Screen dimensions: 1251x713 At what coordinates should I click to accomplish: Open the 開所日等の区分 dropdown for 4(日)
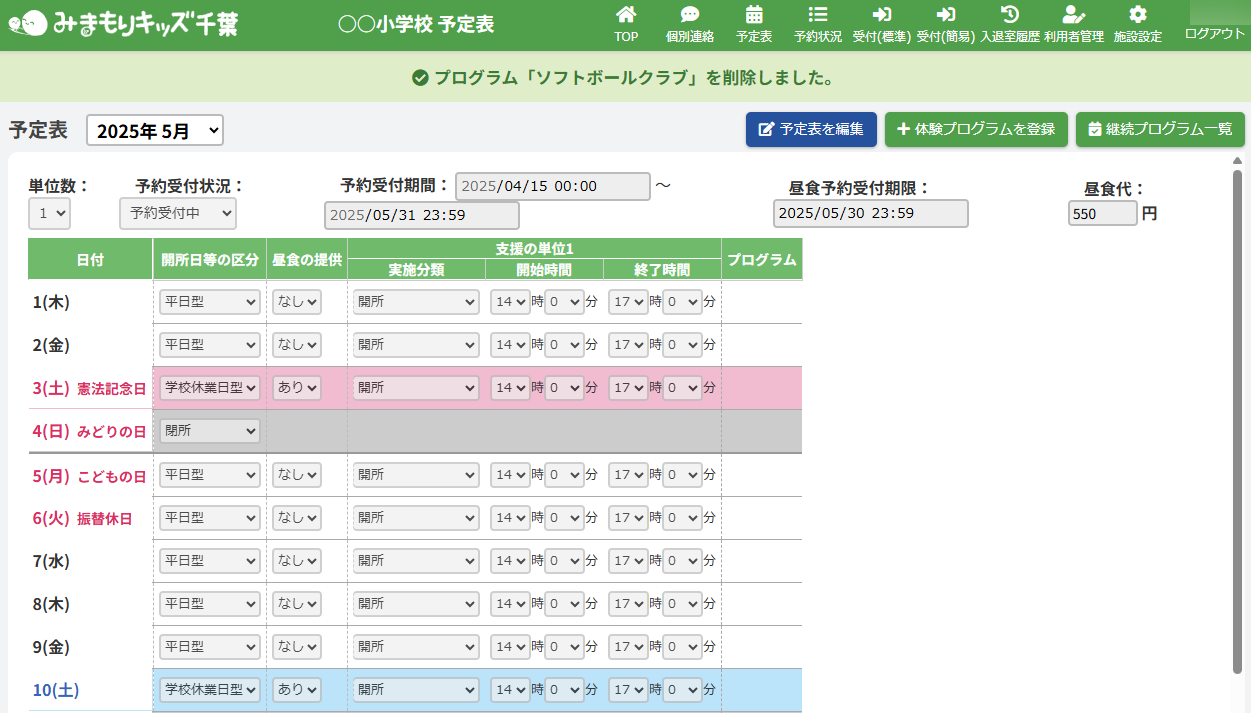(209, 431)
